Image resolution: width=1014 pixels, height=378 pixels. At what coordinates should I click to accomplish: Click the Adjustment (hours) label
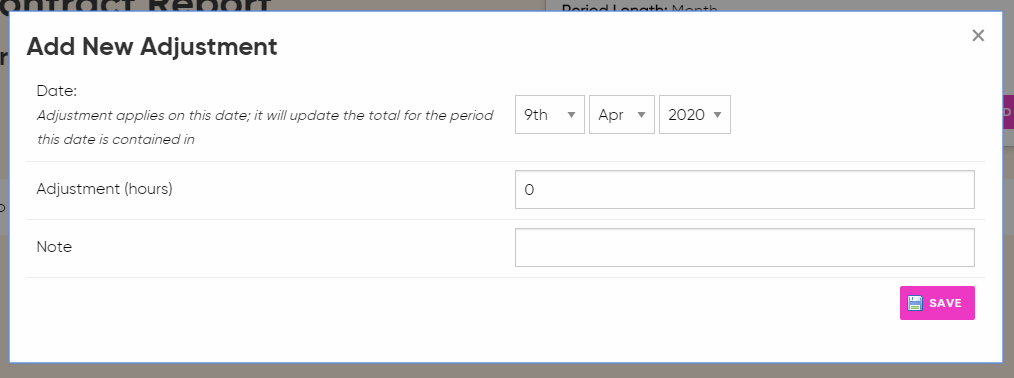[105, 189]
